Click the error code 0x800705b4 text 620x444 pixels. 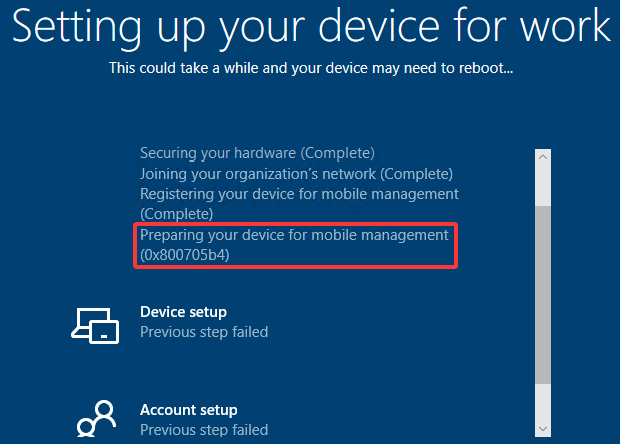(191, 255)
